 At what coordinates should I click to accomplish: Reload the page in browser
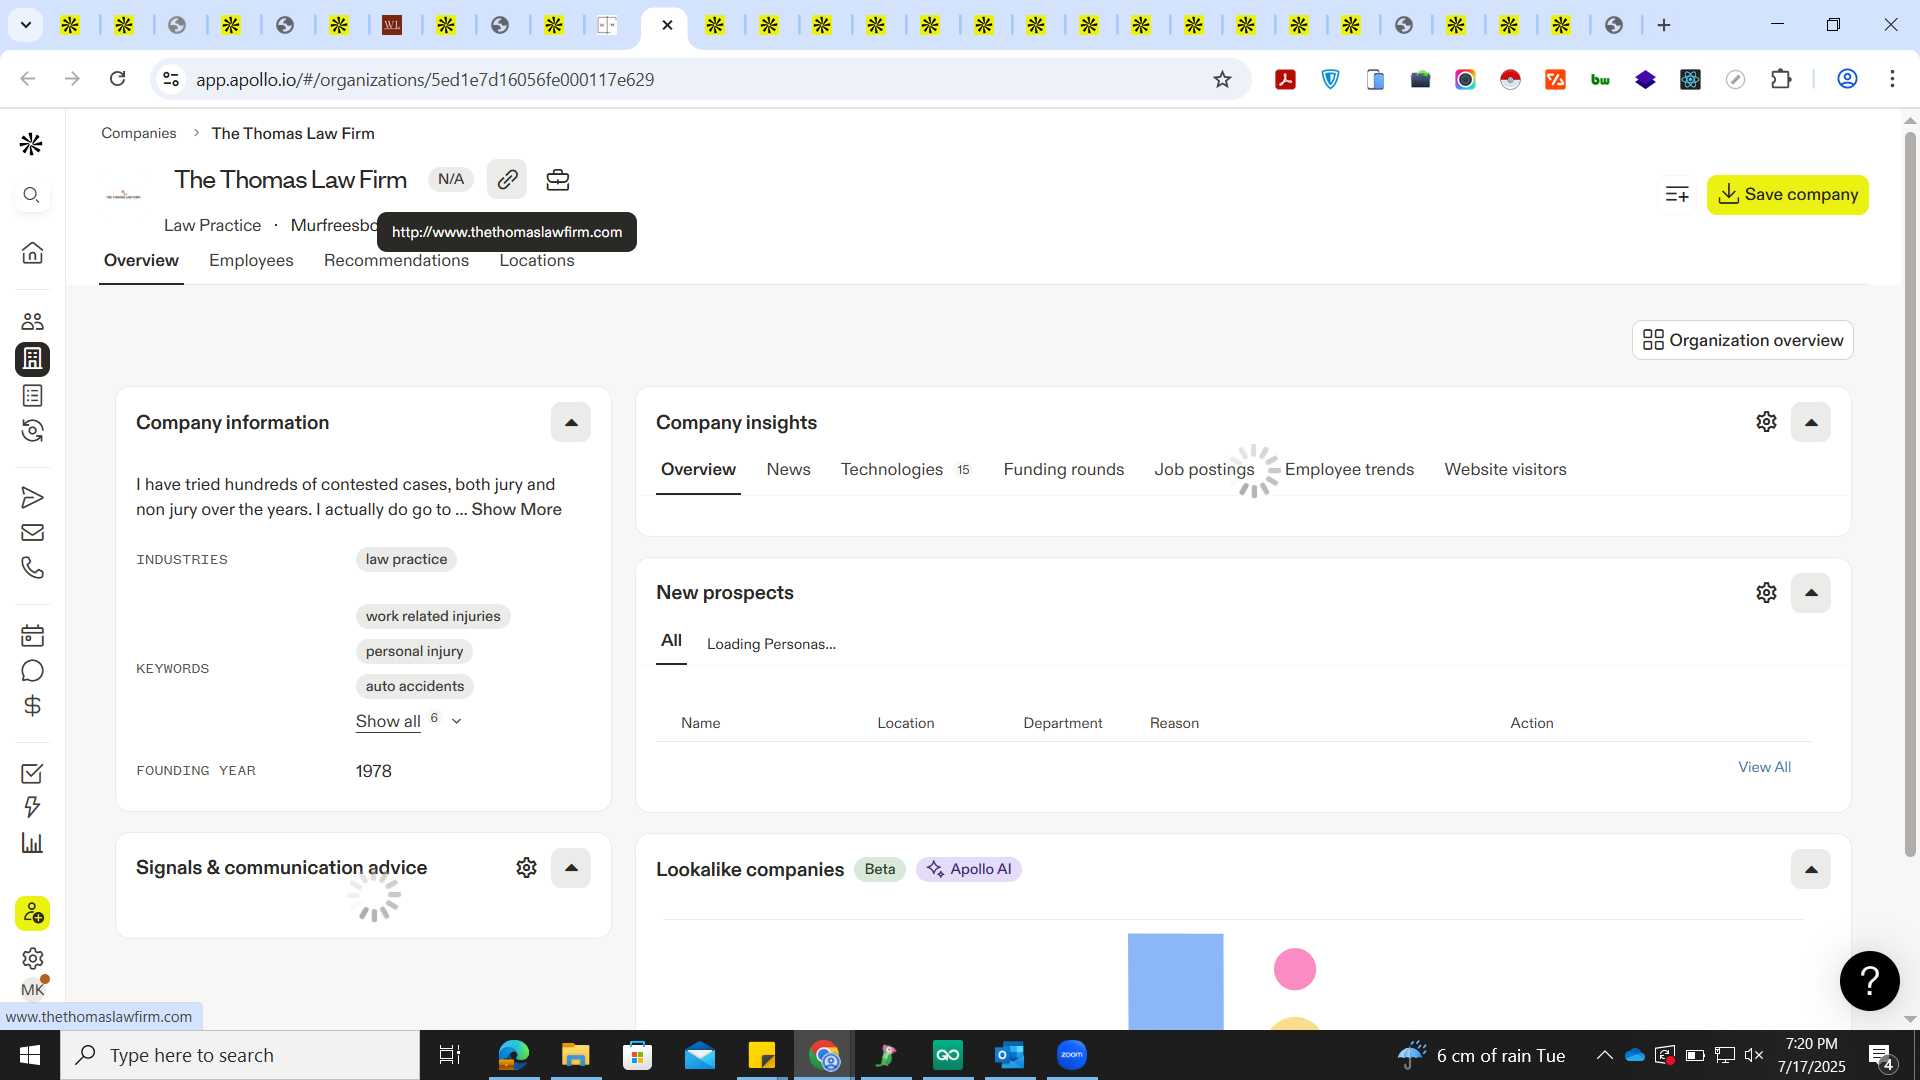(117, 79)
